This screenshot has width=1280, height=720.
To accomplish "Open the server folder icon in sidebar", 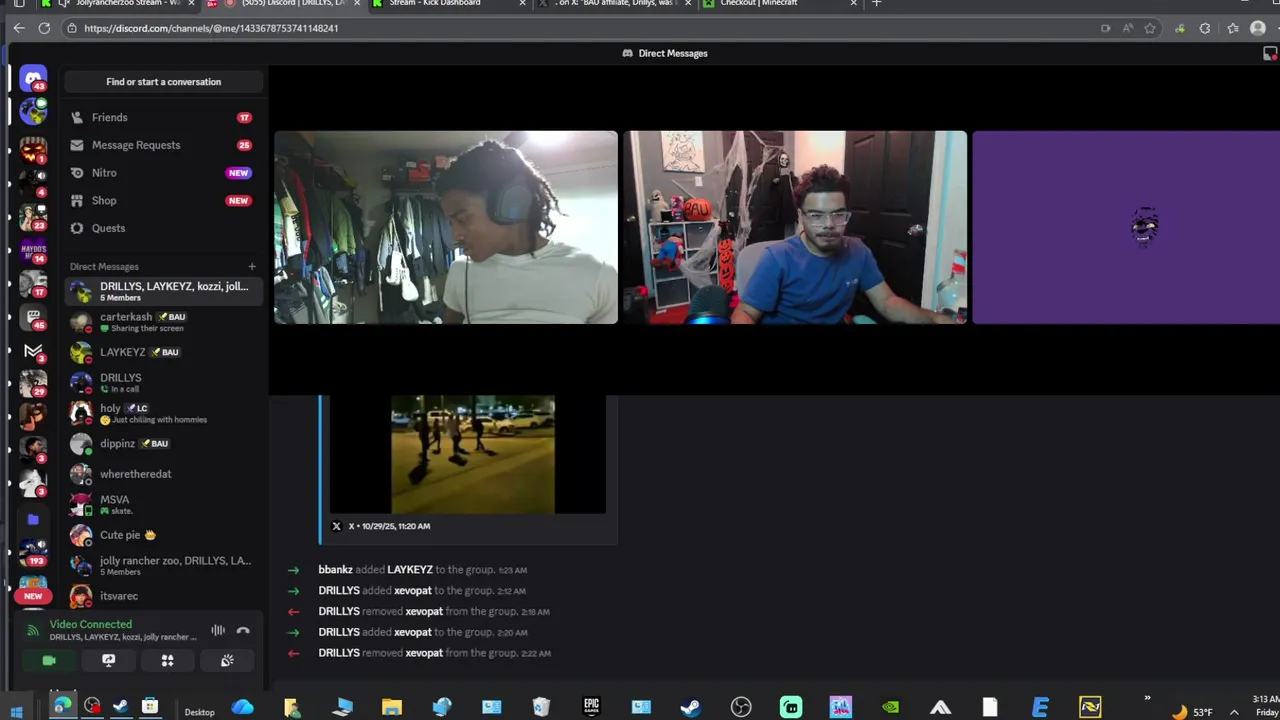I will point(33,519).
